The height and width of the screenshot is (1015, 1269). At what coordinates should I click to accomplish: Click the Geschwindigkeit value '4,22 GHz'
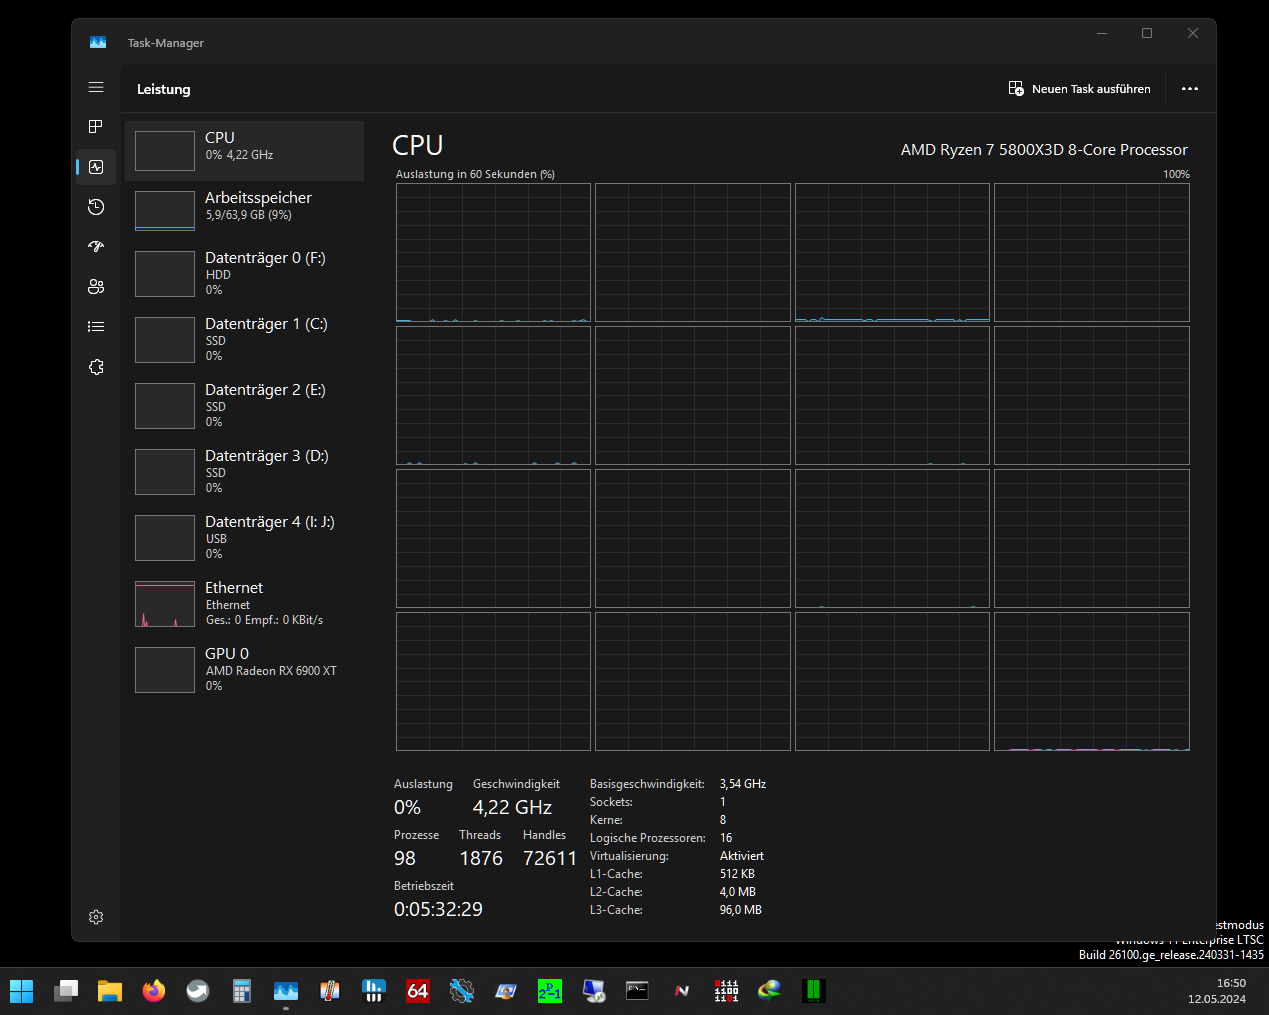click(512, 807)
